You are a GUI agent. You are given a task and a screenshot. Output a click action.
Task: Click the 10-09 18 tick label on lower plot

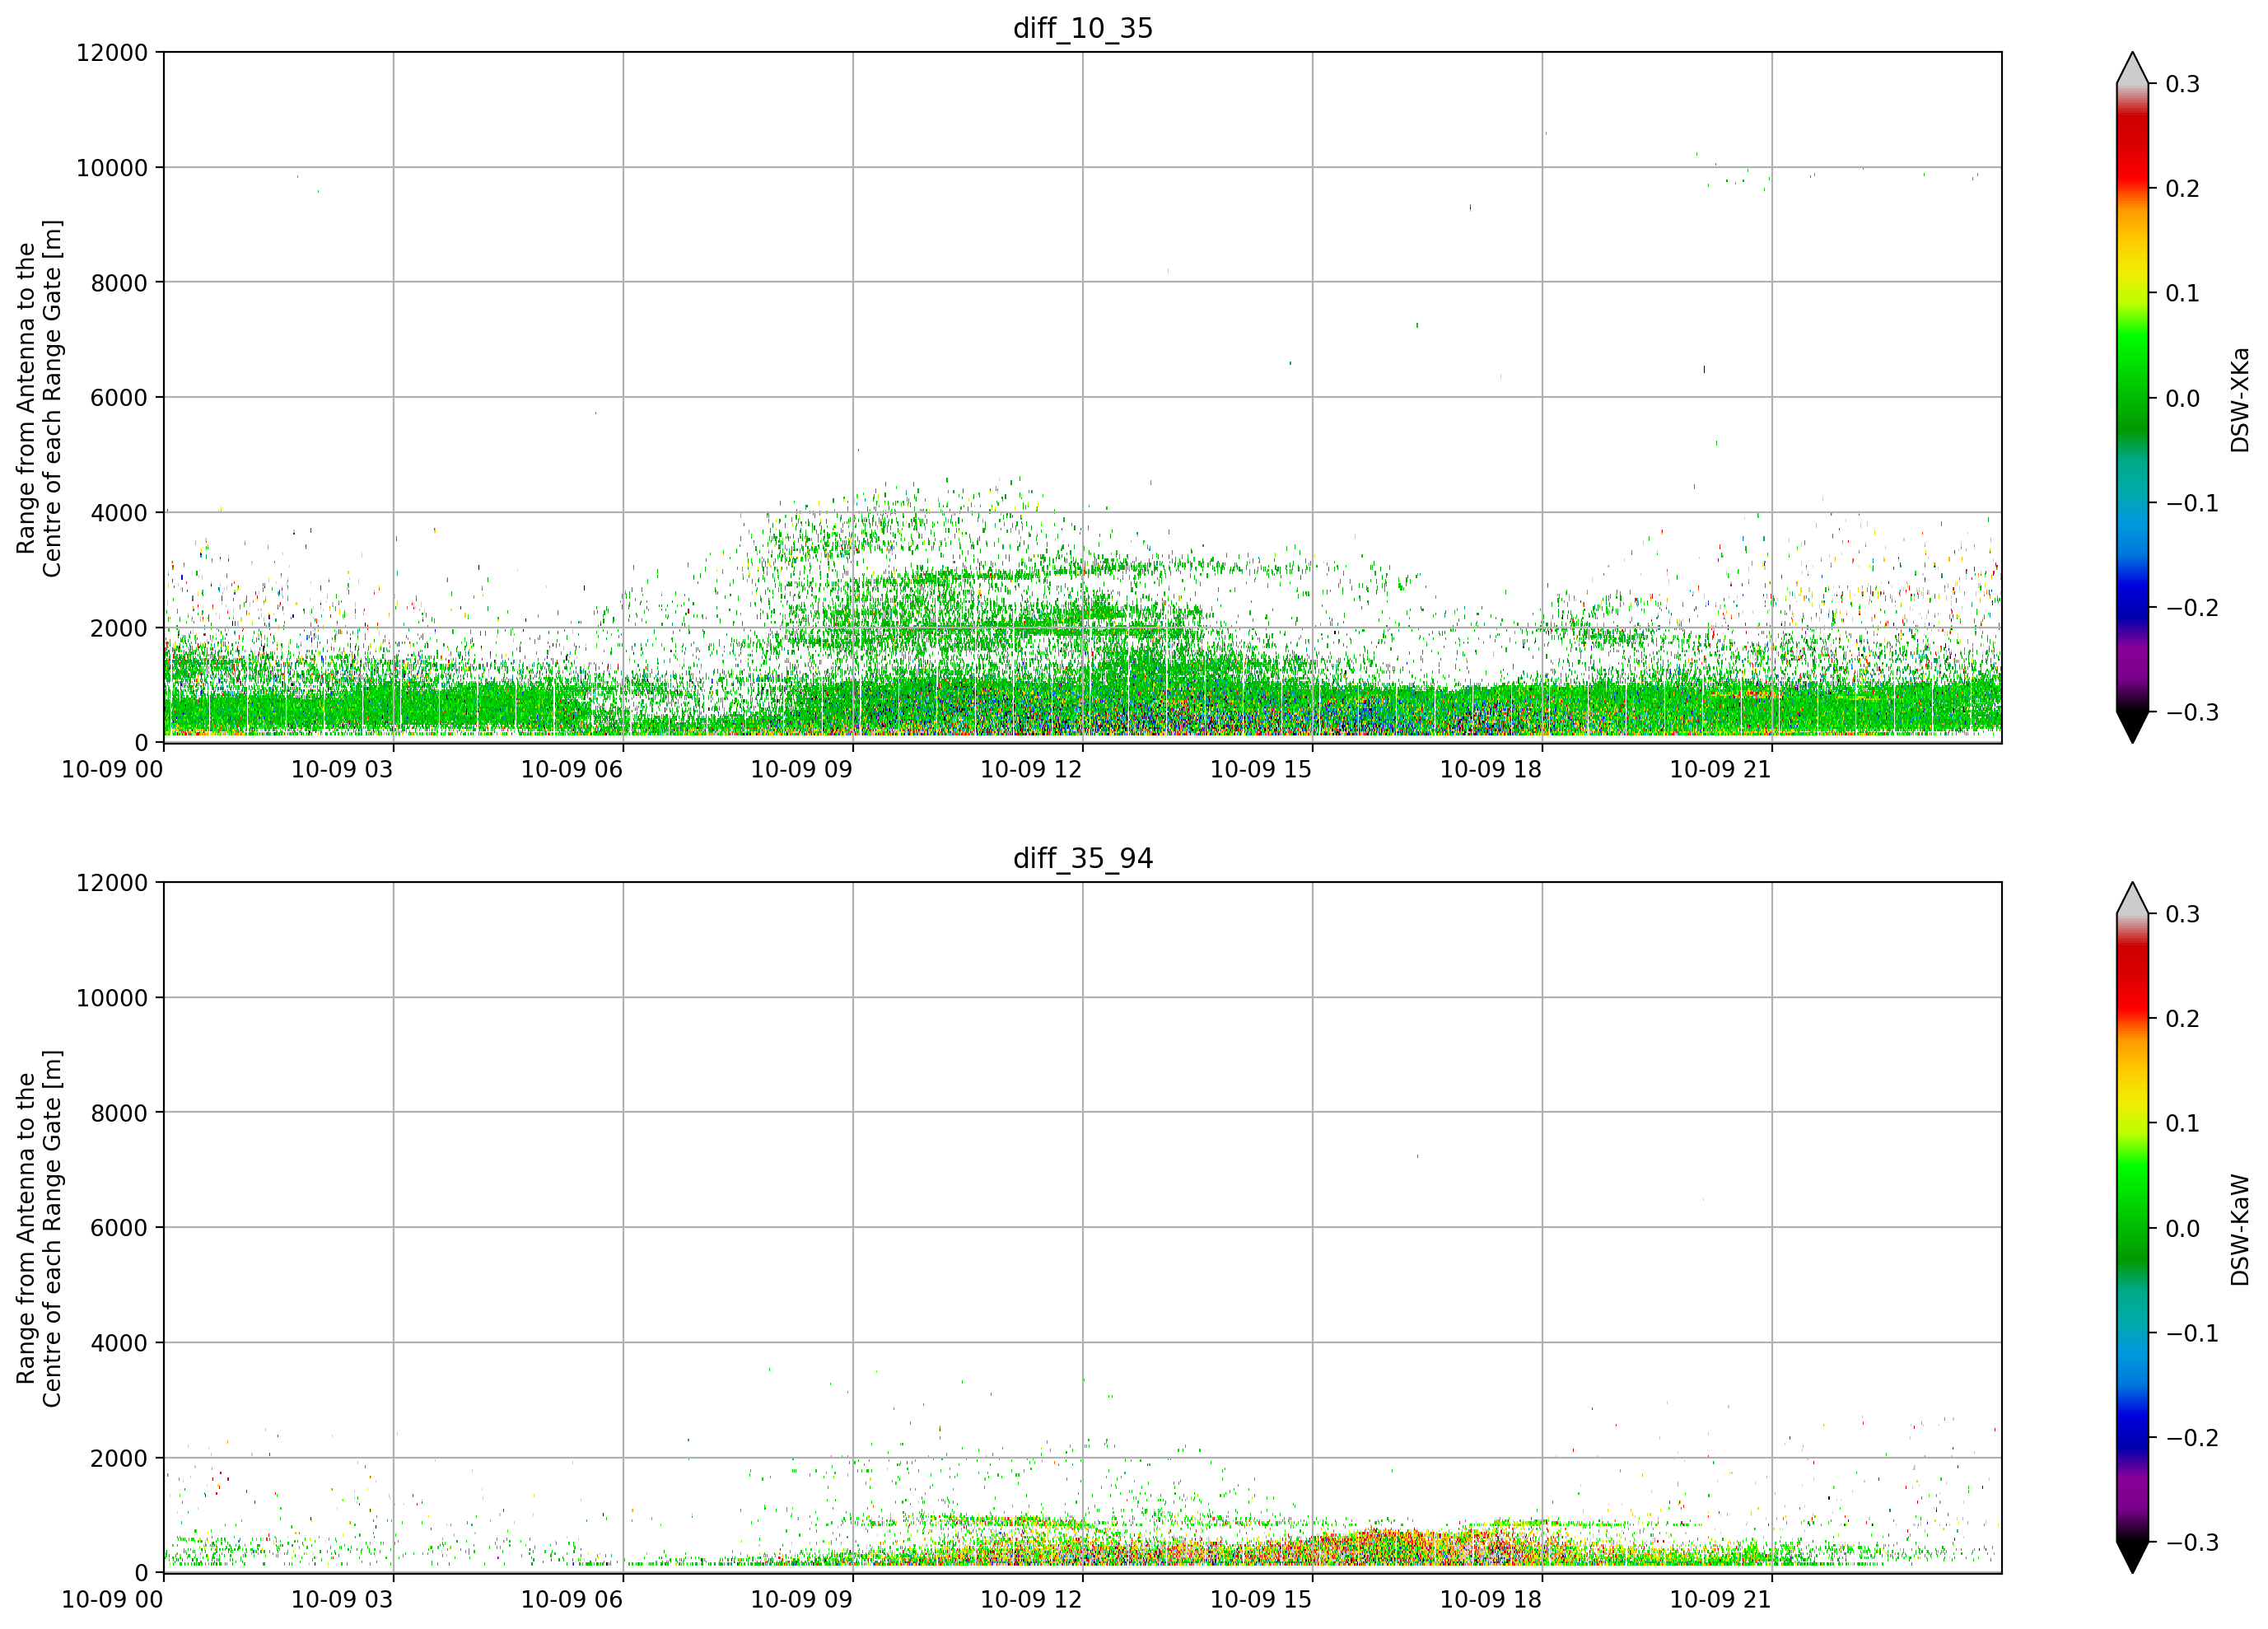[x=1490, y=1599]
